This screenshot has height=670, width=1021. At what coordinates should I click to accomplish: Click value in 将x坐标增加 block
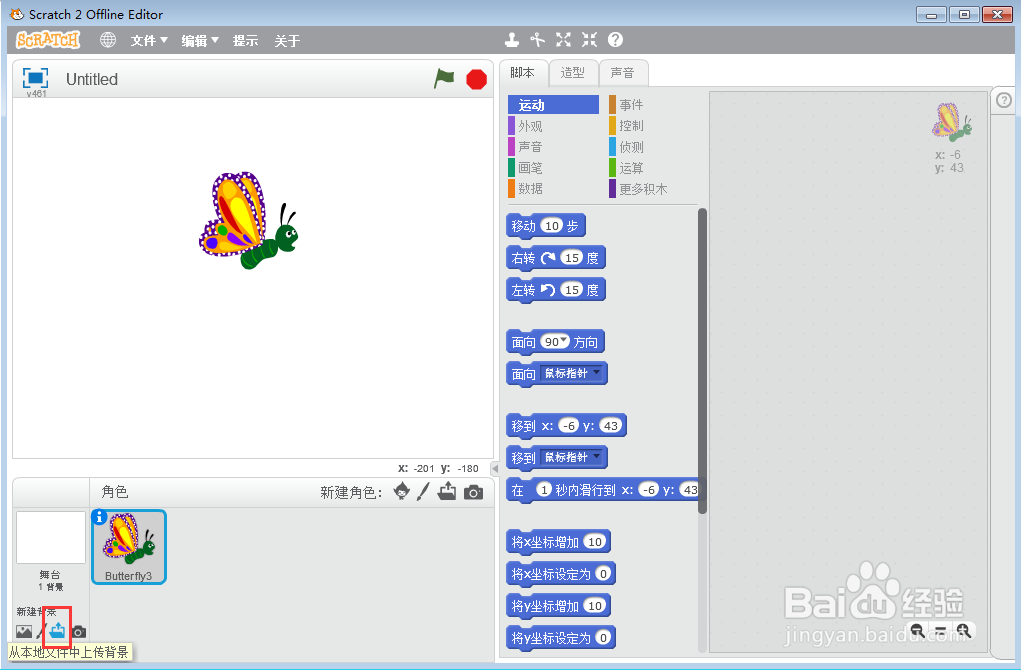[x=594, y=541]
